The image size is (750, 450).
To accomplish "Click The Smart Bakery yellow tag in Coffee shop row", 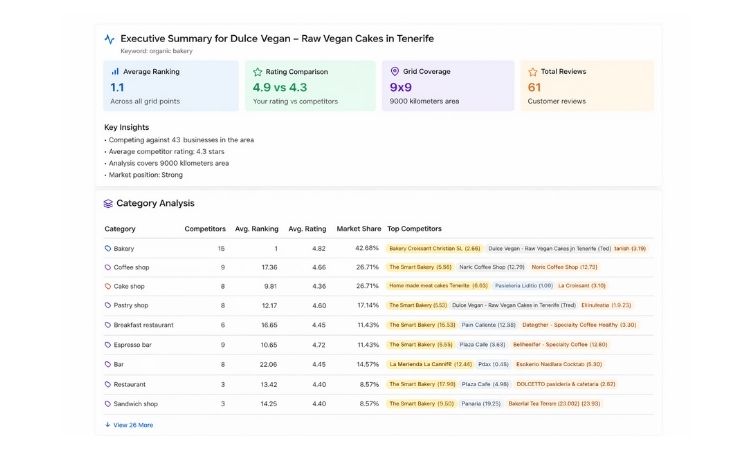I will pos(420,267).
